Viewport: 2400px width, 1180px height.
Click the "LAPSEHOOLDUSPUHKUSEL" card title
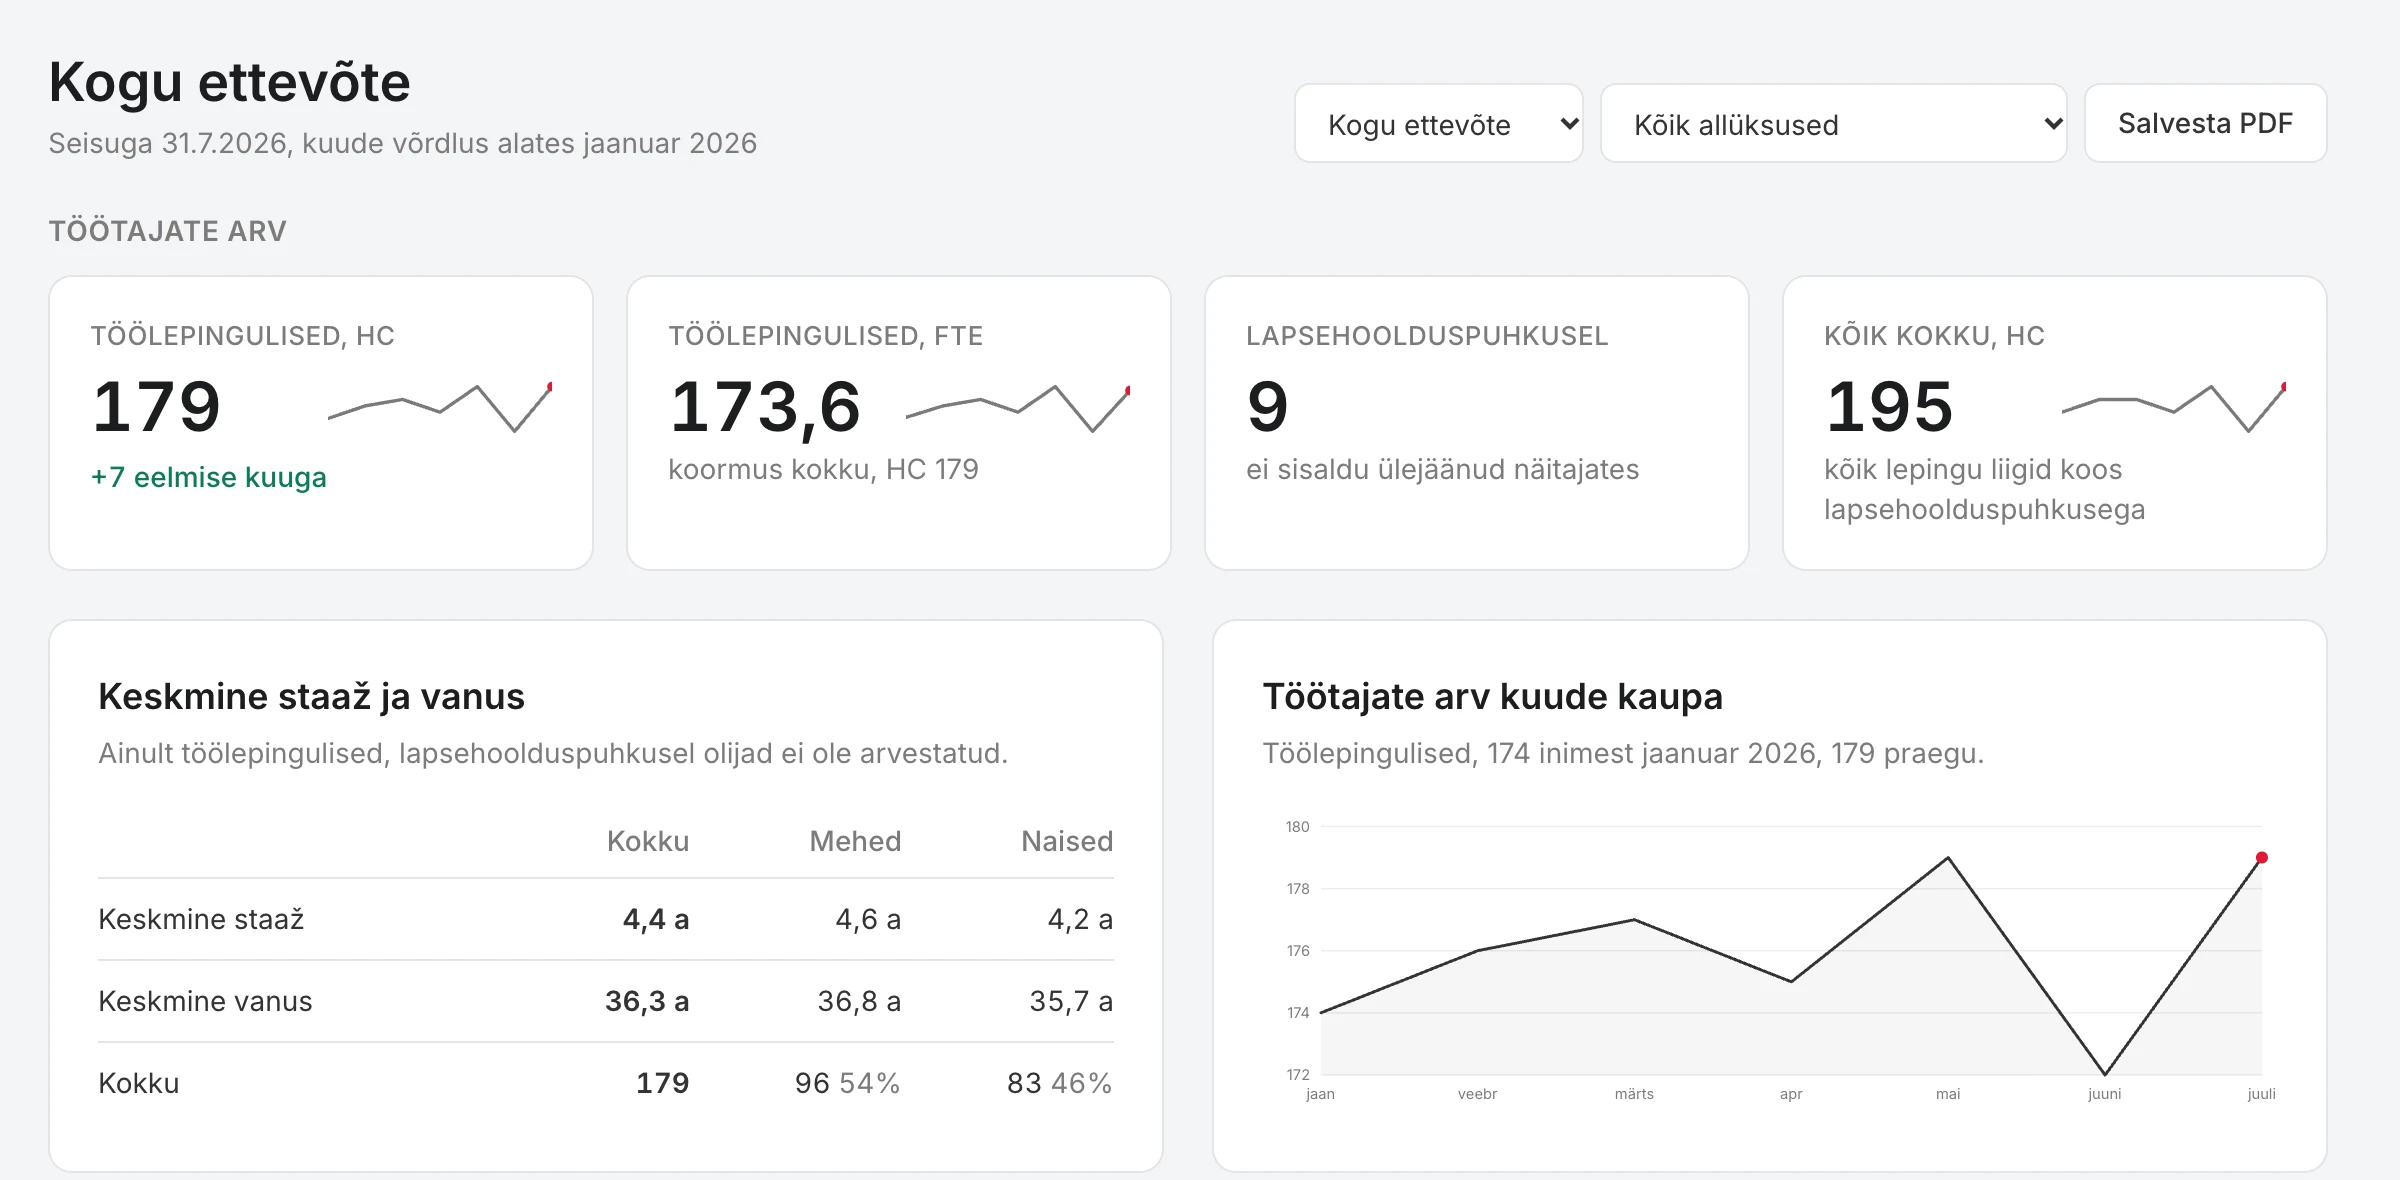(x=1427, y=336)
